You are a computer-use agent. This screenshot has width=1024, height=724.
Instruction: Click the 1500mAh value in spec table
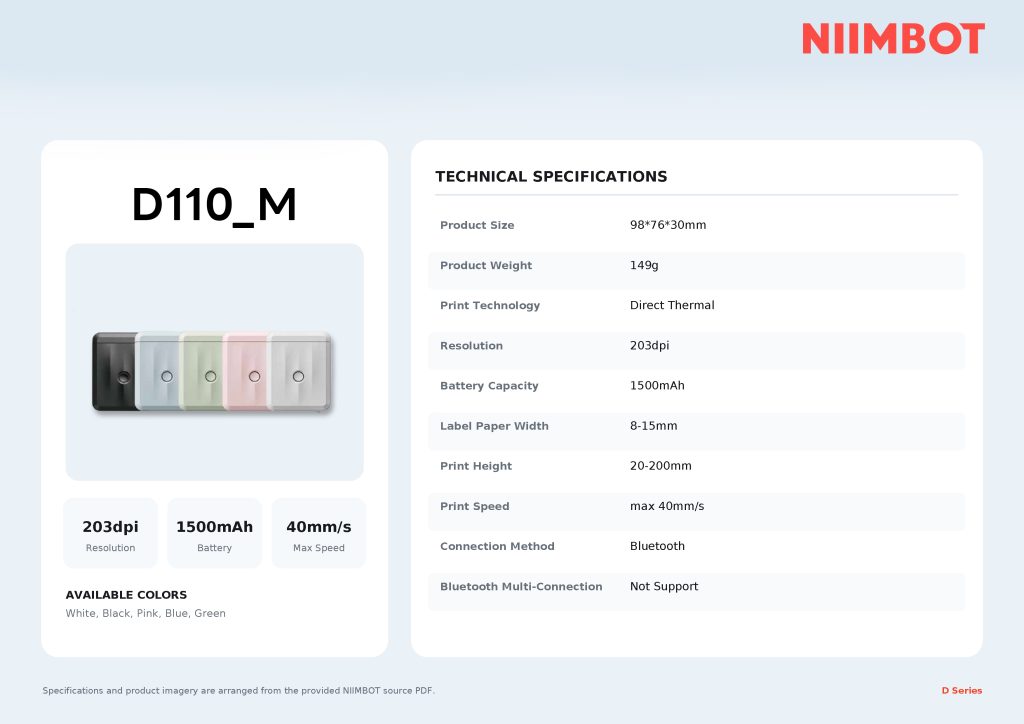click(x=657, y=385)
